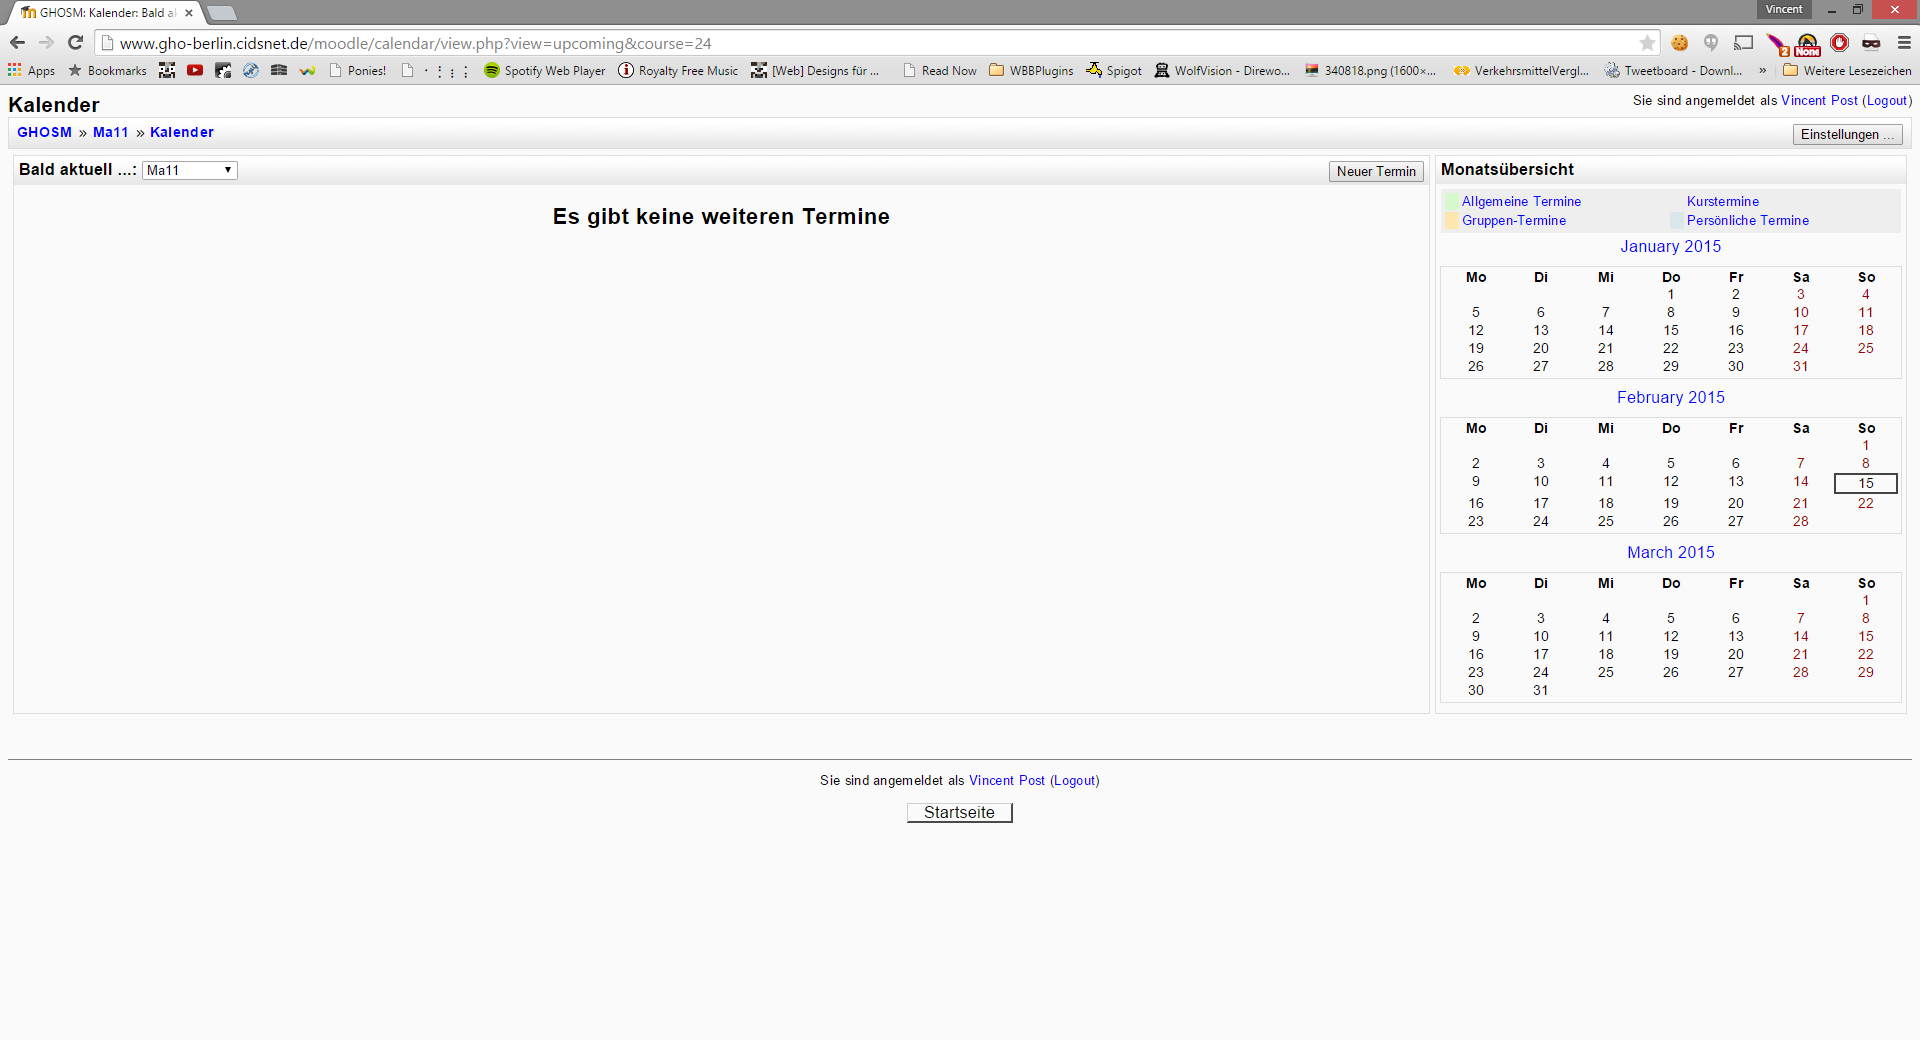Click the browser address bar URL

pos(415,44)
